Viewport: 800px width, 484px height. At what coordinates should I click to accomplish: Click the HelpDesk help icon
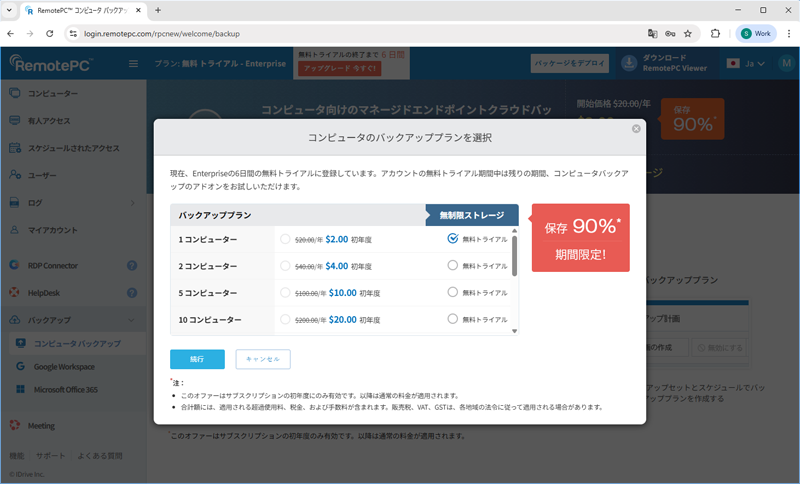pyautogui.click(x=132, y=293)
